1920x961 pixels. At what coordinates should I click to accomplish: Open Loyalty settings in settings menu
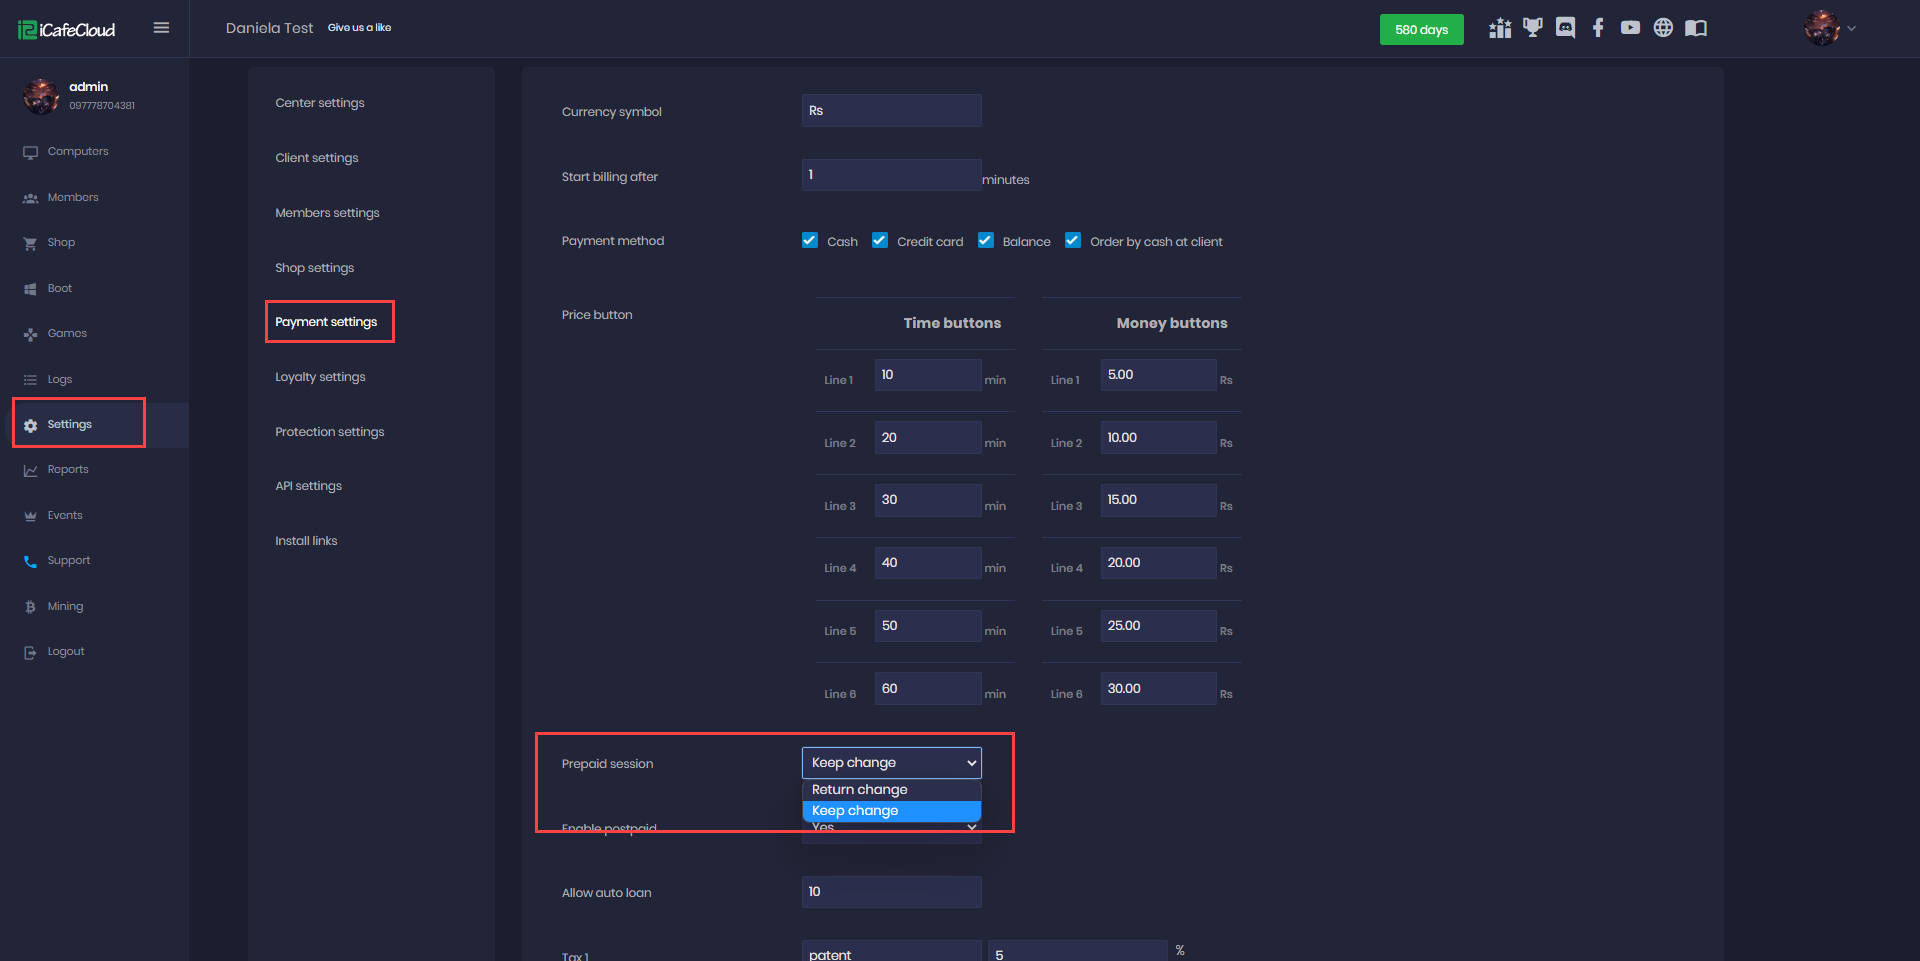(x=320, y=377)
